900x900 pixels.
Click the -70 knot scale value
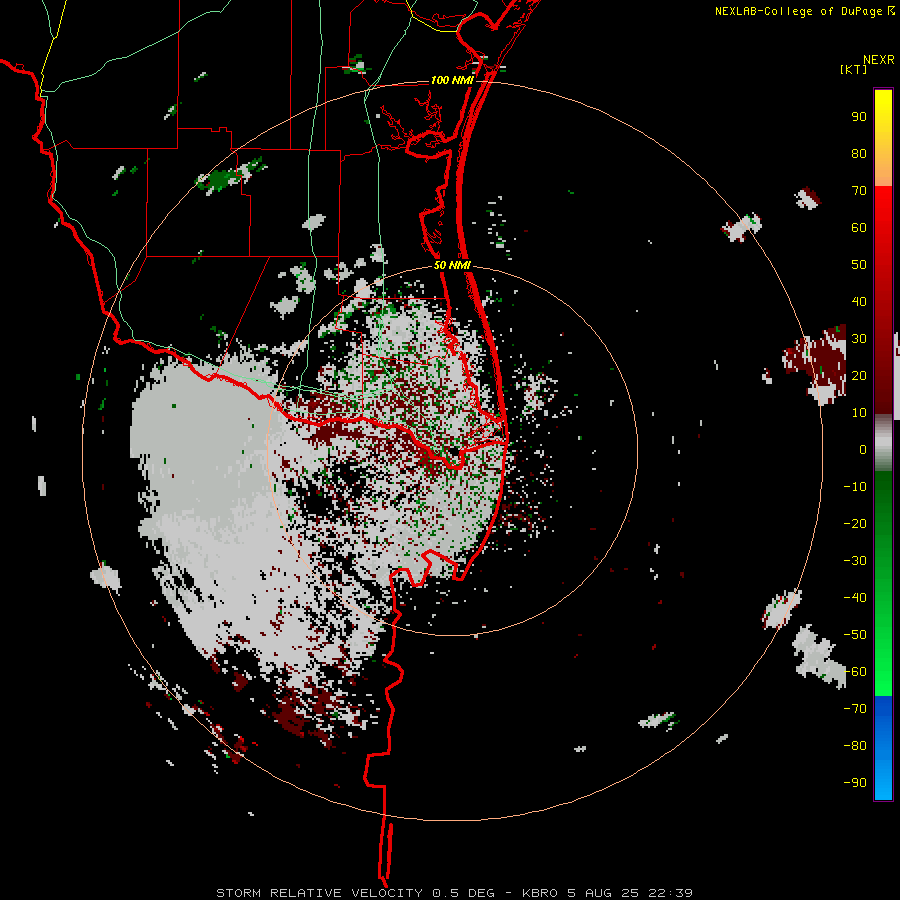pyautogui.click(x=855, y=709)
